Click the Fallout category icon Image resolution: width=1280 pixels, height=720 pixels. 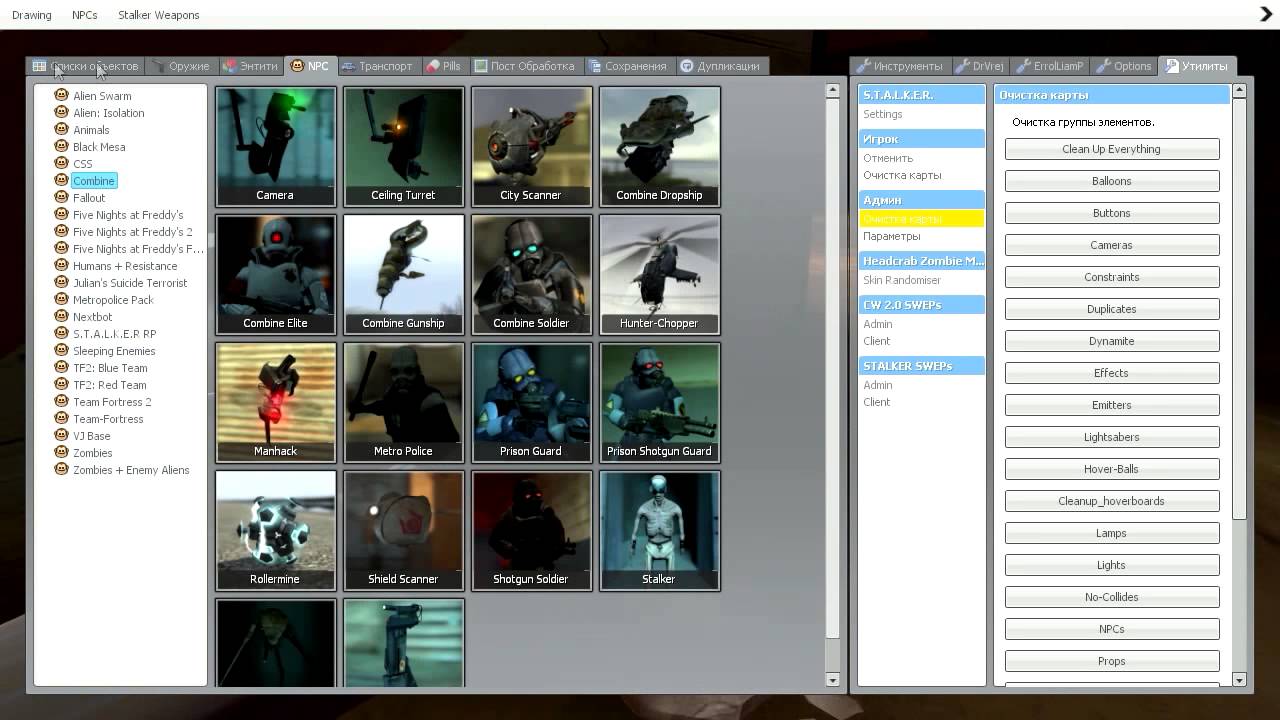62,198
